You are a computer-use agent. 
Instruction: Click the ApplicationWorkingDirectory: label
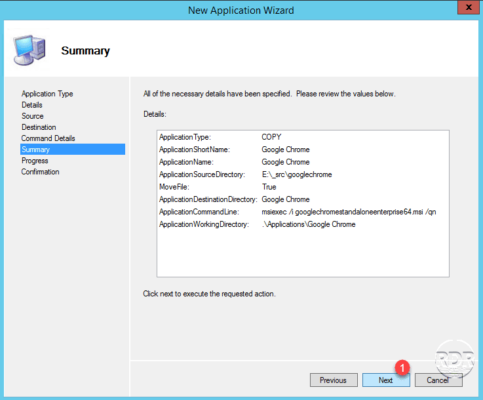click(x=204, y=224)
